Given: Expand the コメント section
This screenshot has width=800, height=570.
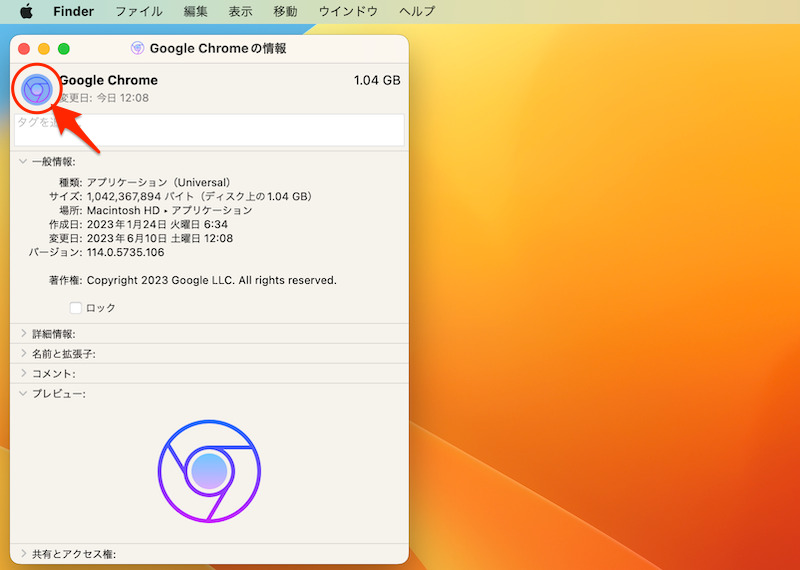Looking at the screenshot, I should click(23, 373).
